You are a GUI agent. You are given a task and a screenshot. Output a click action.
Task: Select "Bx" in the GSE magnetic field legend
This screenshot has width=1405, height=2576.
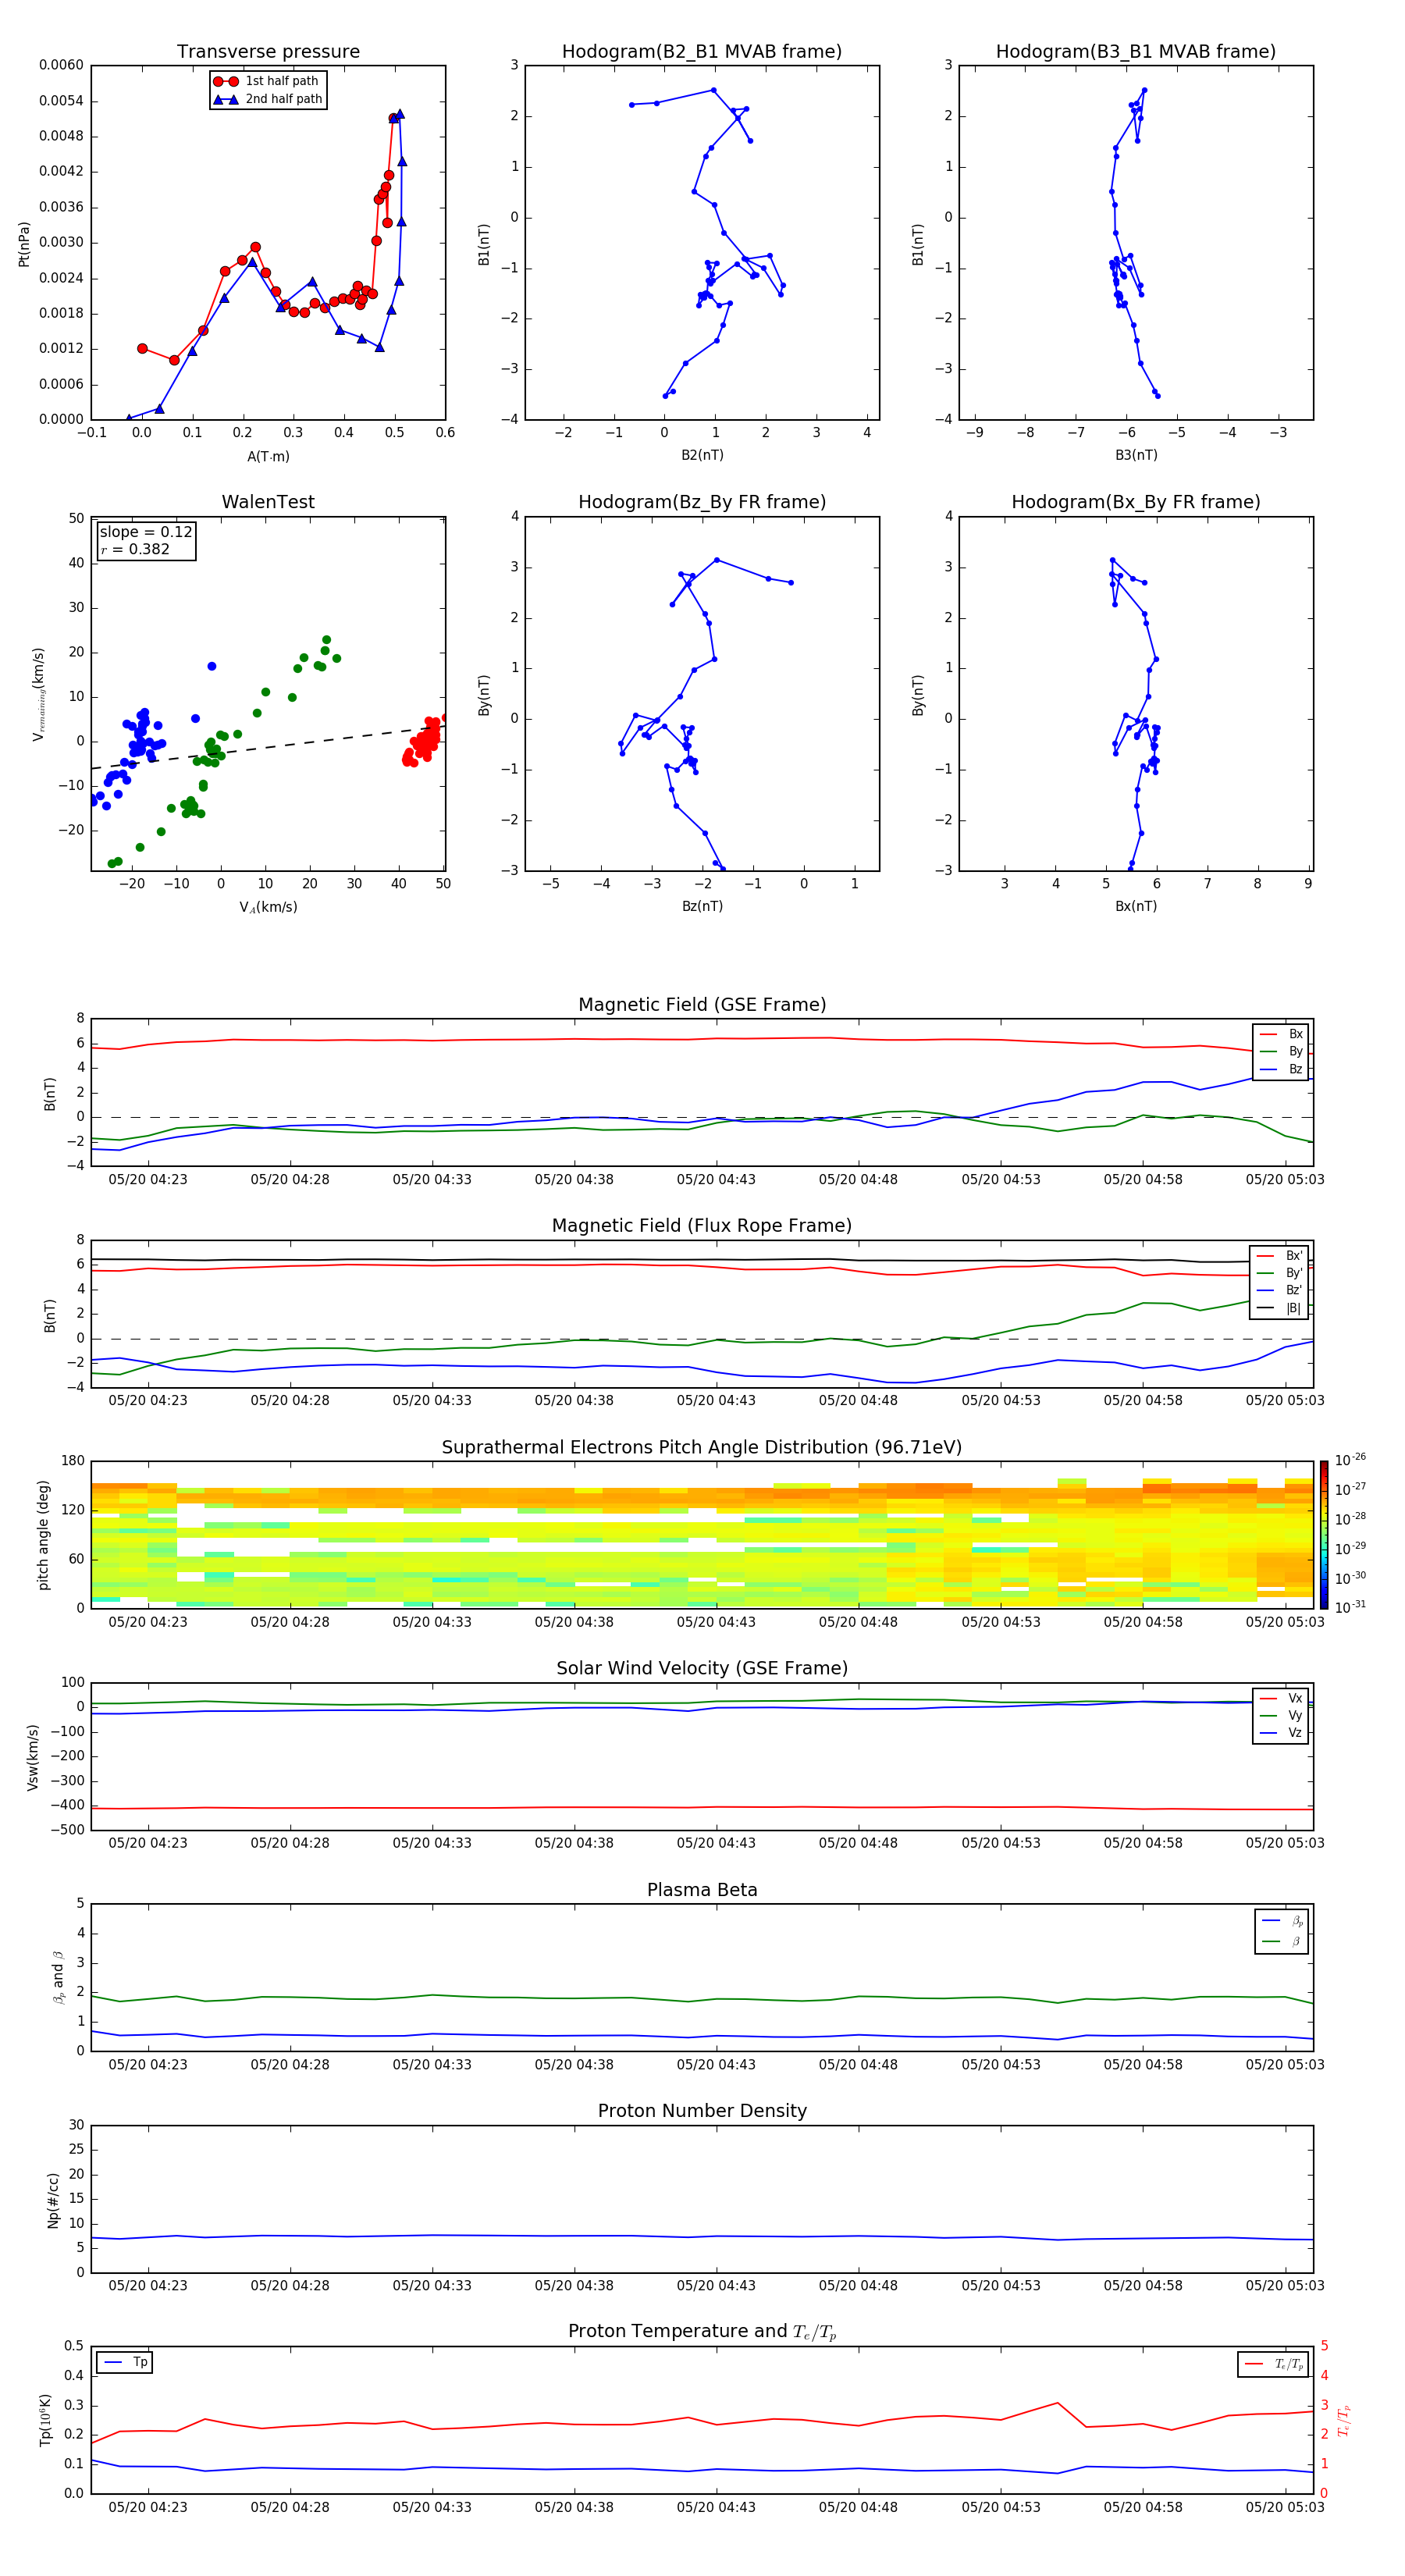click(x=1281, y=1034)
